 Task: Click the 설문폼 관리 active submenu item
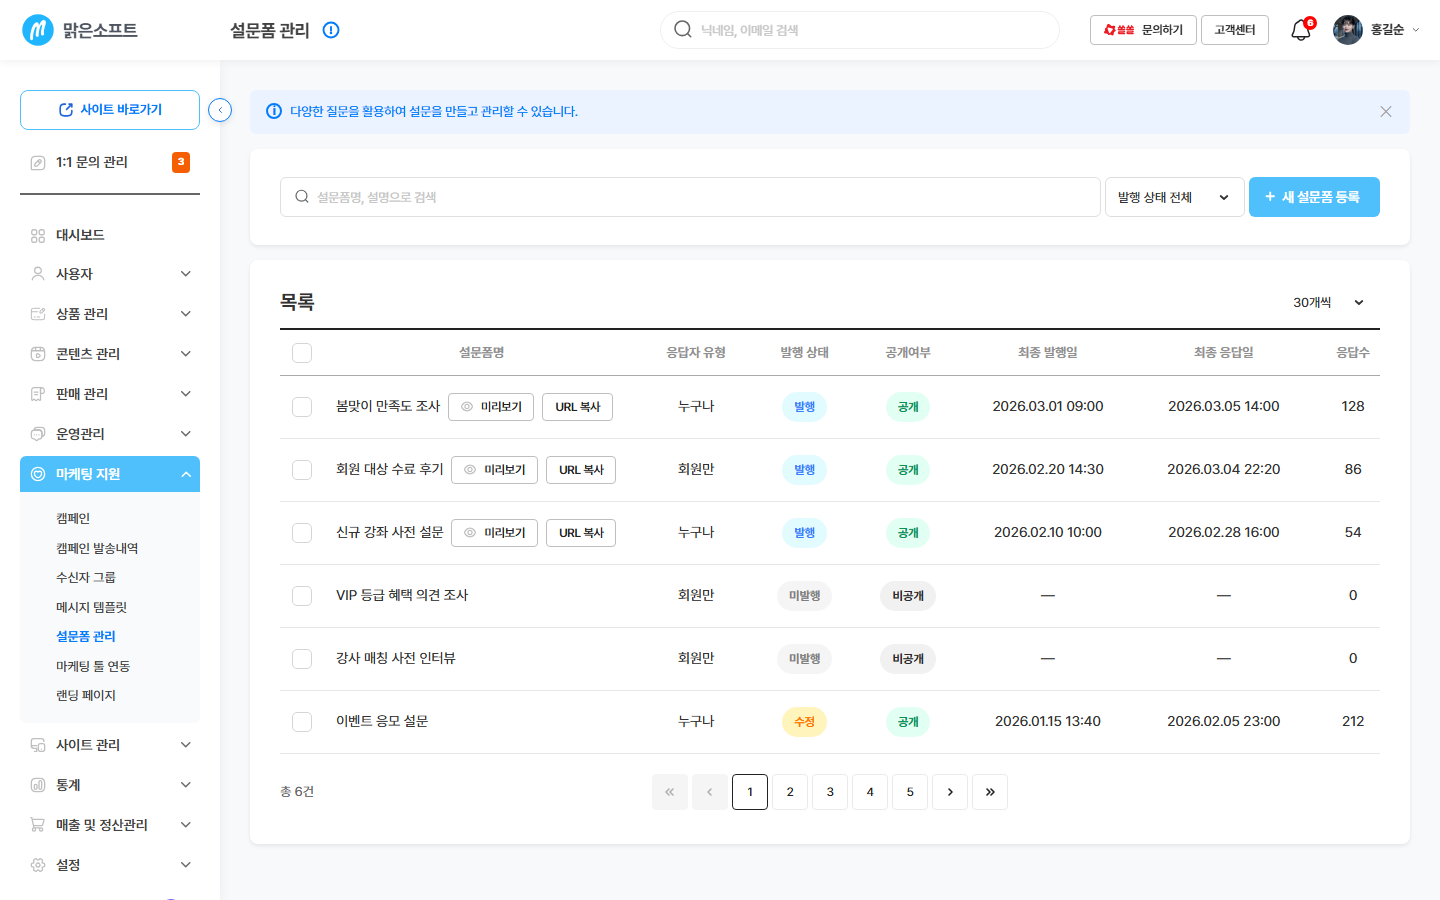[86, 636]
